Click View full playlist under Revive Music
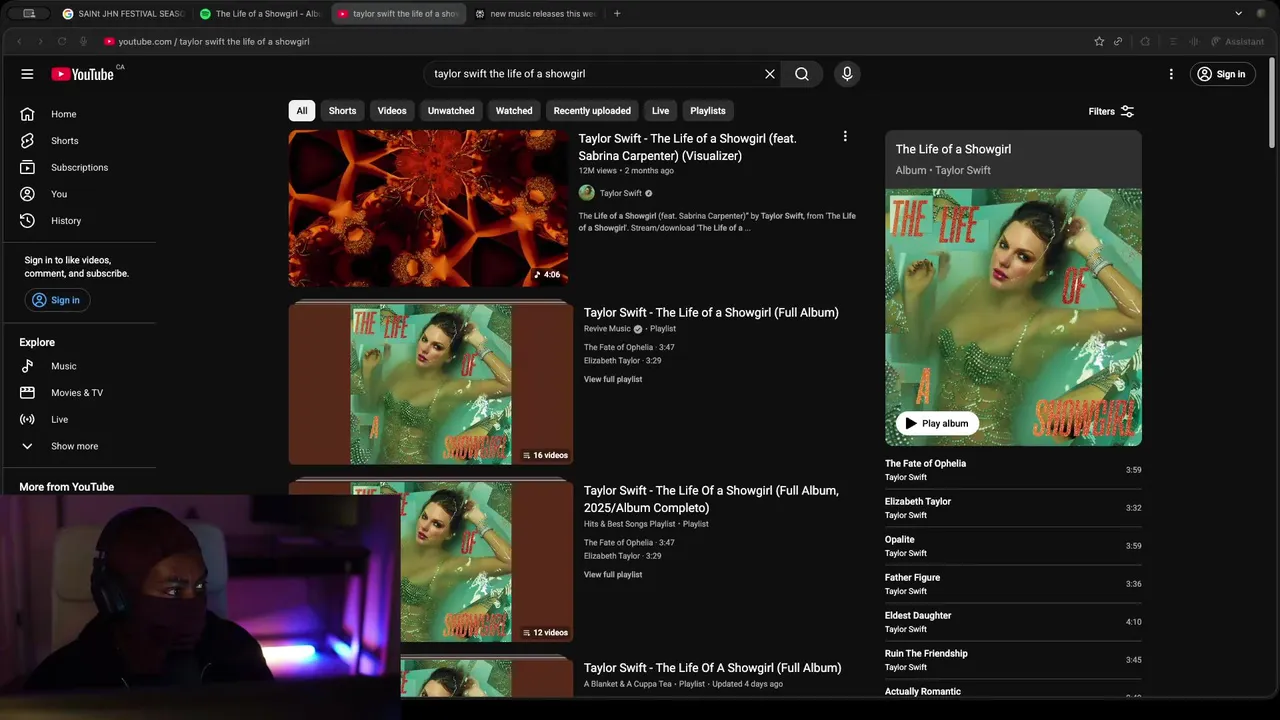Screen dimensions: 1280x720 613,379
